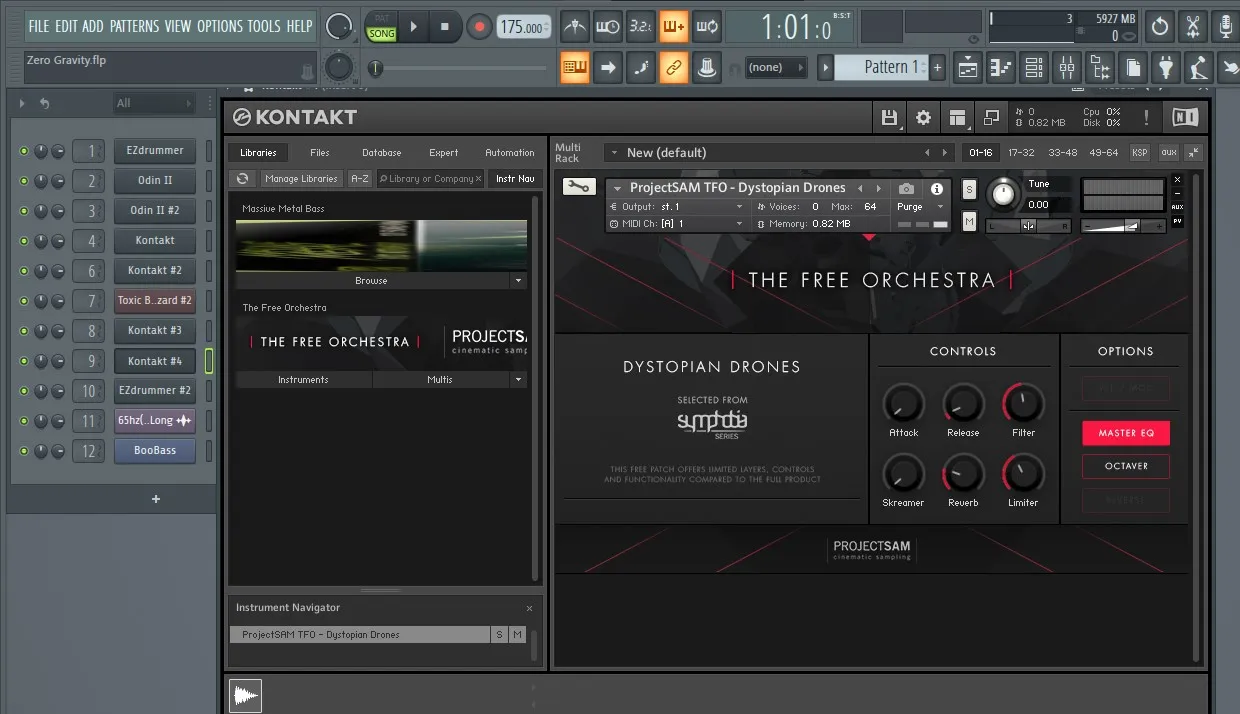Click the typing keyboard to piano icon
This screenshot has width=1240, height=714.
pyautogui.click(x=574, y=68)
